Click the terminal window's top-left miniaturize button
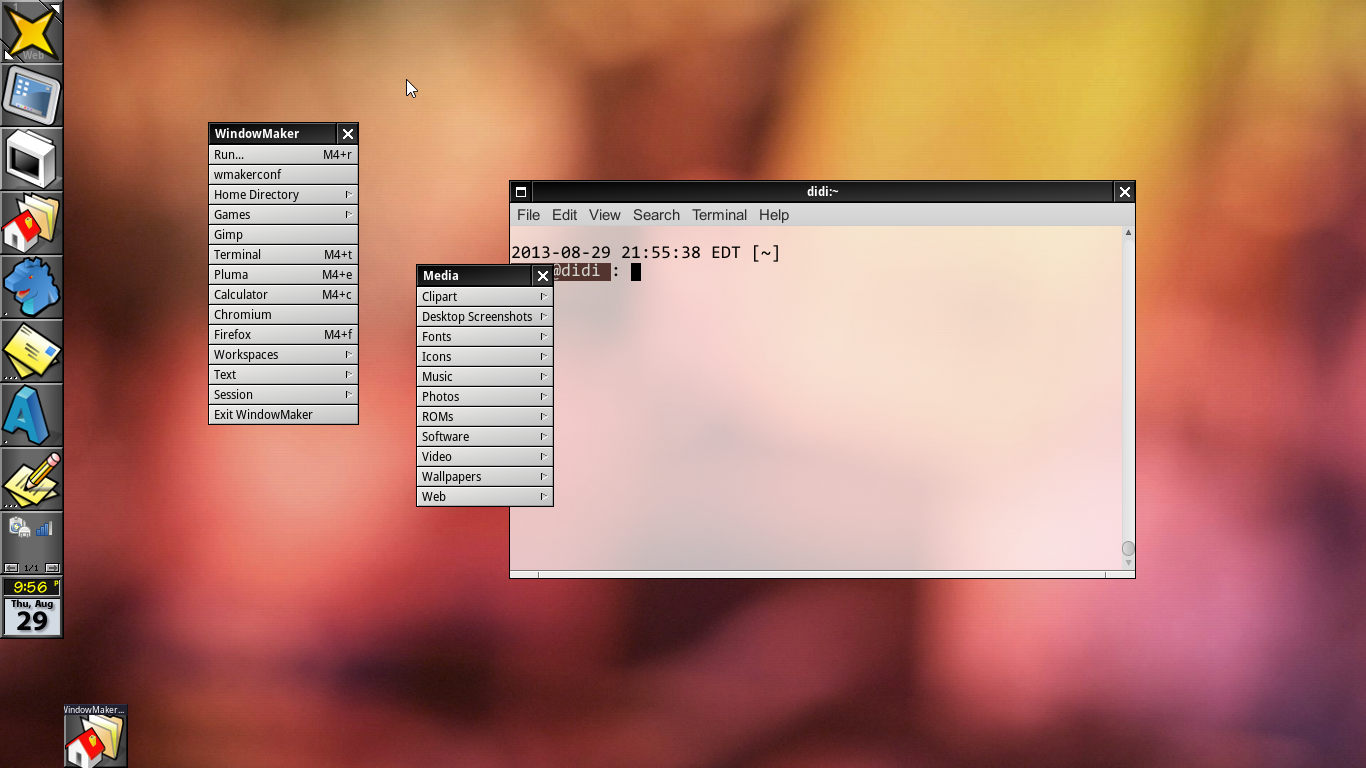Screen dimensions: 1366x768 coord(521,192)
